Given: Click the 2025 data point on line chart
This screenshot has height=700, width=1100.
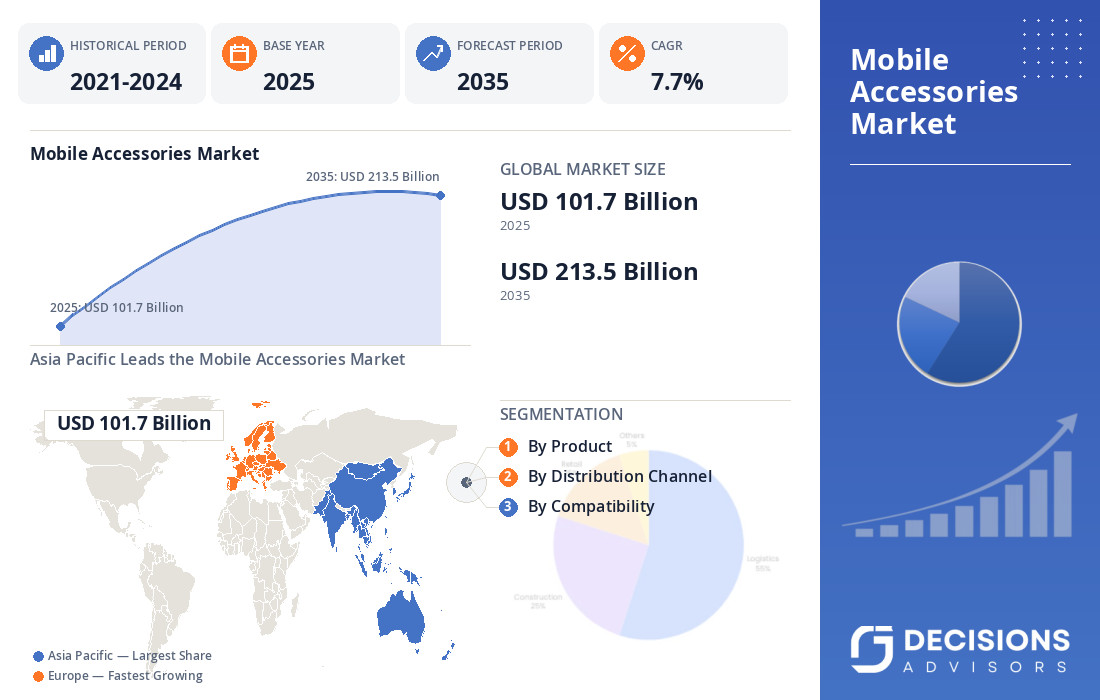Looking at the screenshot, I should 60,326.
